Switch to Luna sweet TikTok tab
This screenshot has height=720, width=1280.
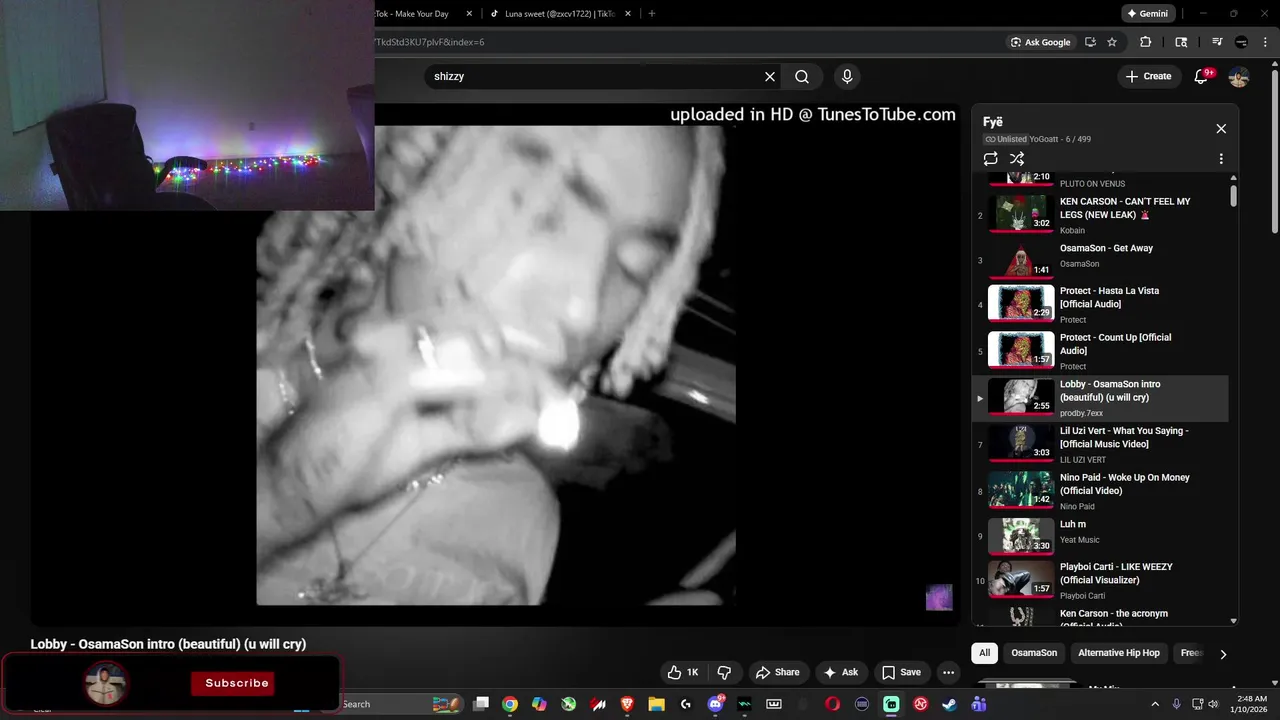point(558,13)
